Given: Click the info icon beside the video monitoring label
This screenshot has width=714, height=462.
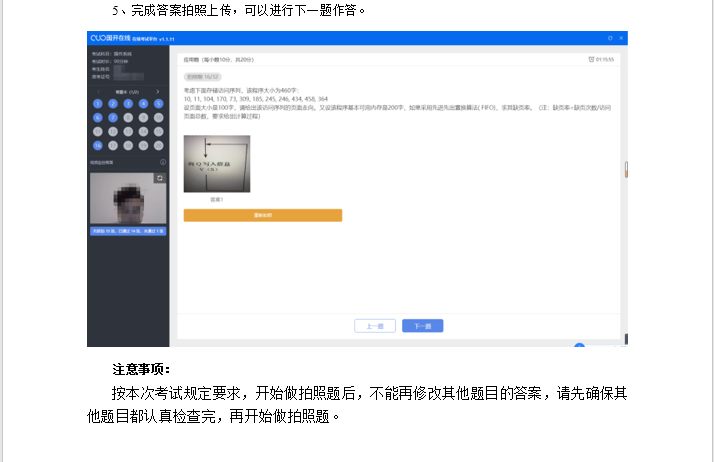Looking at the screenshot, I should pos(163,162).
